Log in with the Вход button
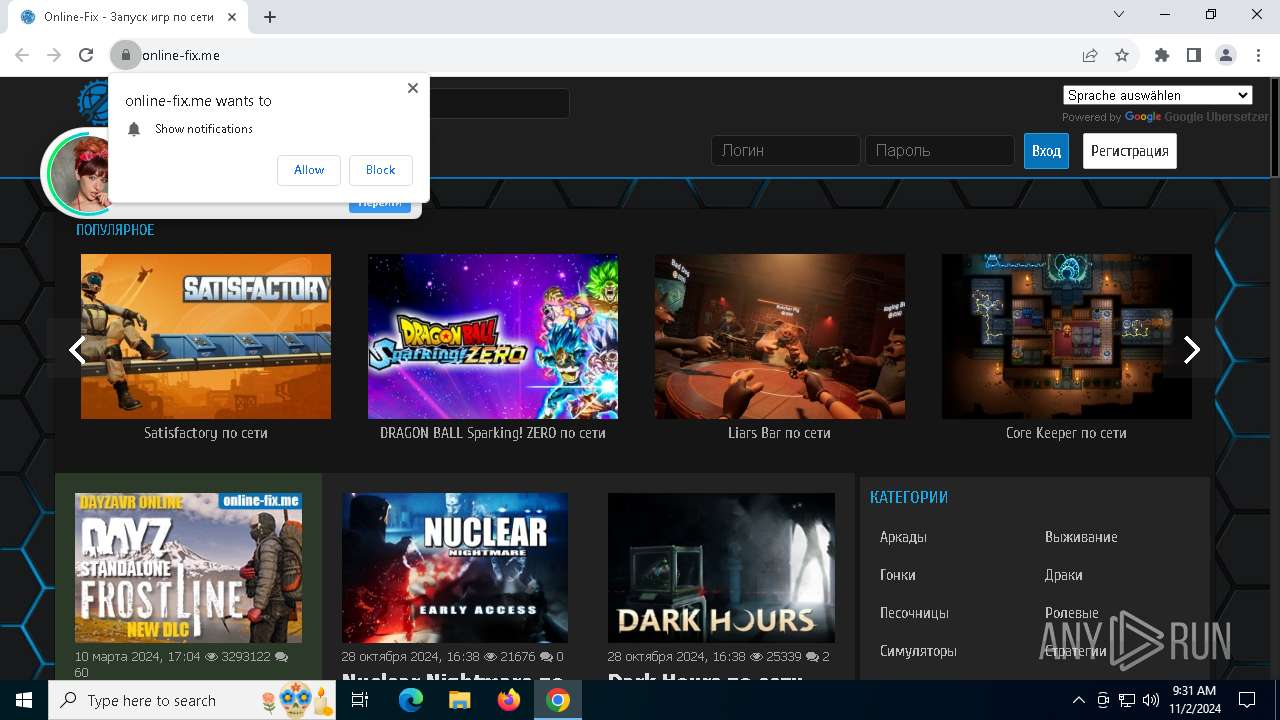This screenshot has width=1280, height=720. point(1046,151)
